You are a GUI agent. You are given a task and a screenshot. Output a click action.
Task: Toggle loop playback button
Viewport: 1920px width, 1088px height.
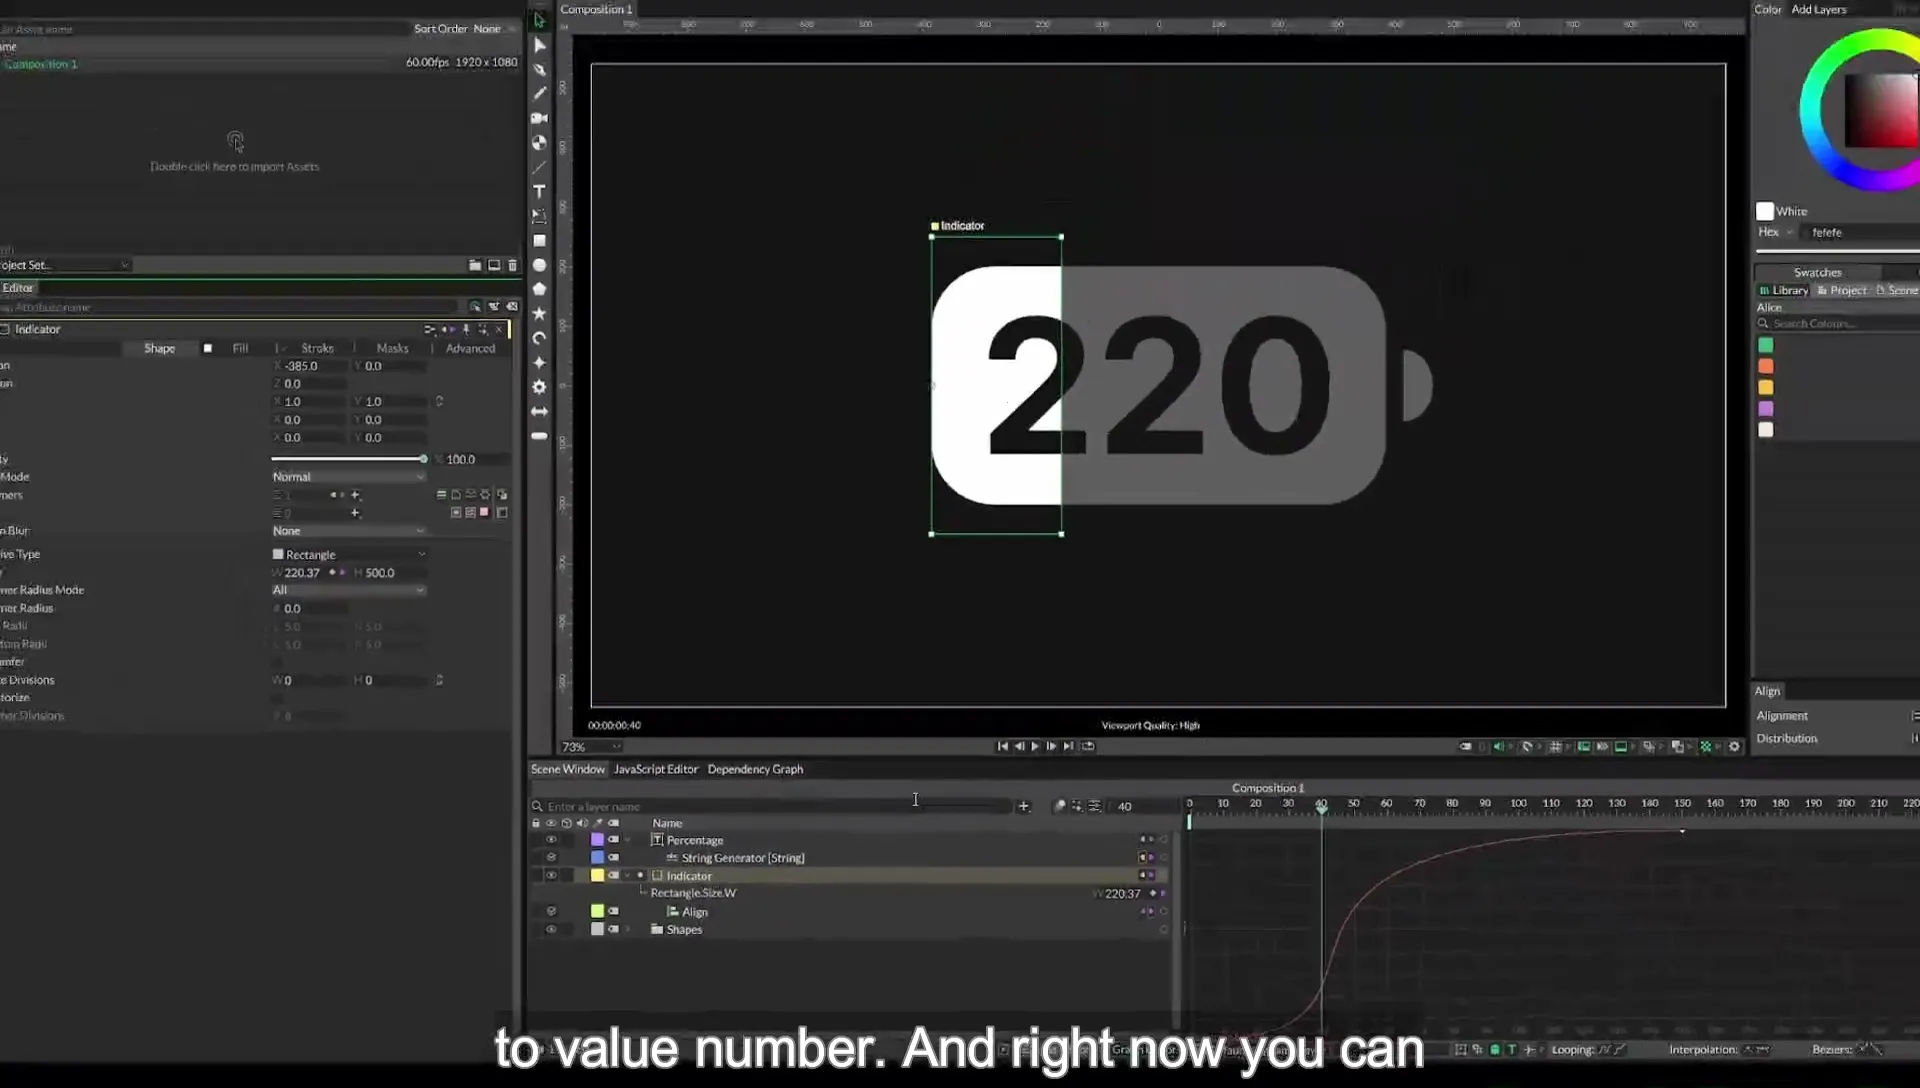tap(1088, 746)
